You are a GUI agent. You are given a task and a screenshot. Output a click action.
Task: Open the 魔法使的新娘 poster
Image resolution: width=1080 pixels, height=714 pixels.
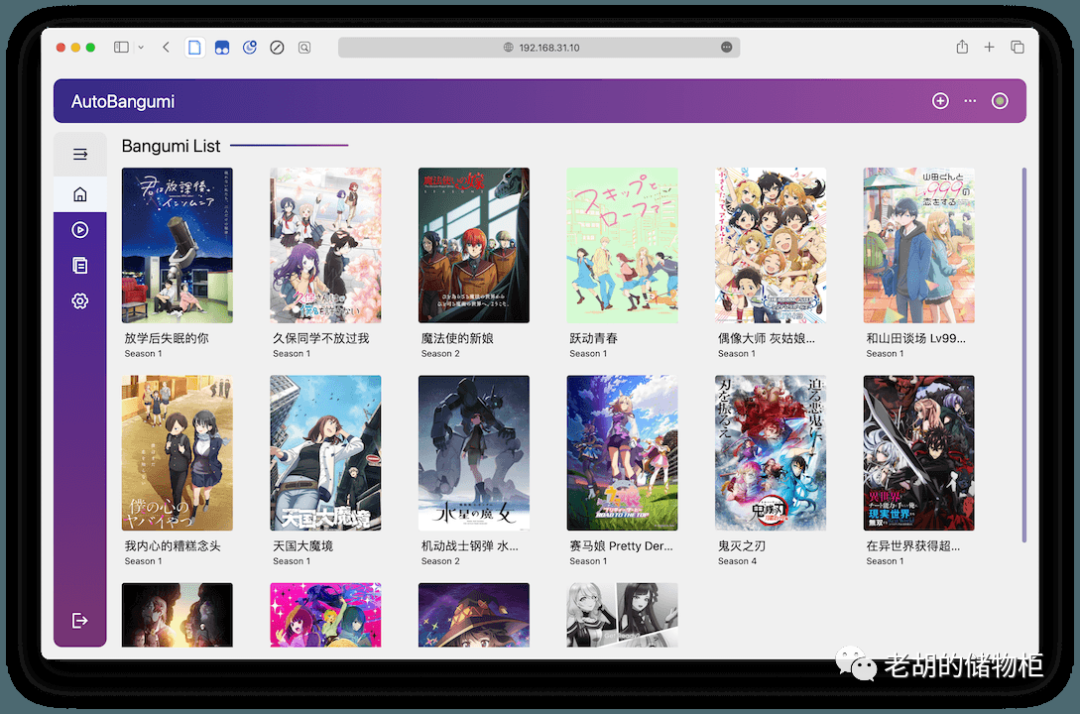pos(474,245)
